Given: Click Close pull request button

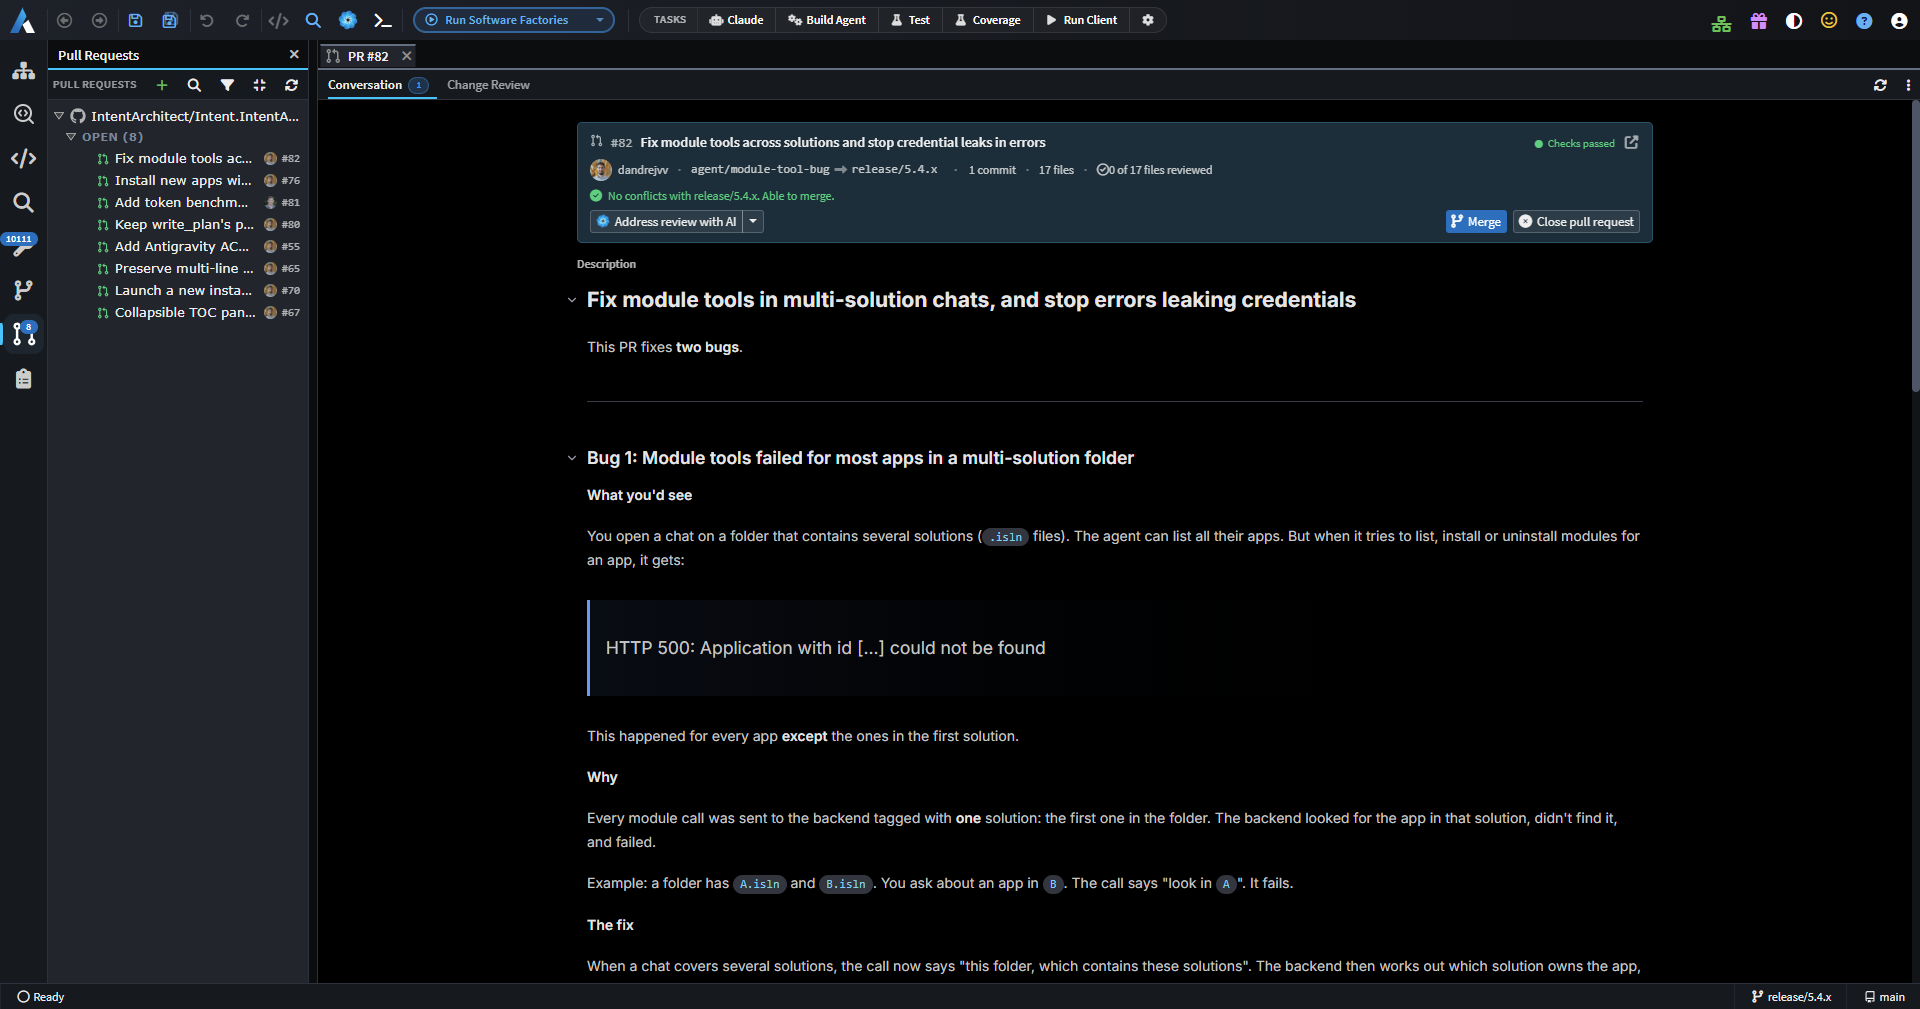Looking at the screenshot, I should [x=1576, y=222].
